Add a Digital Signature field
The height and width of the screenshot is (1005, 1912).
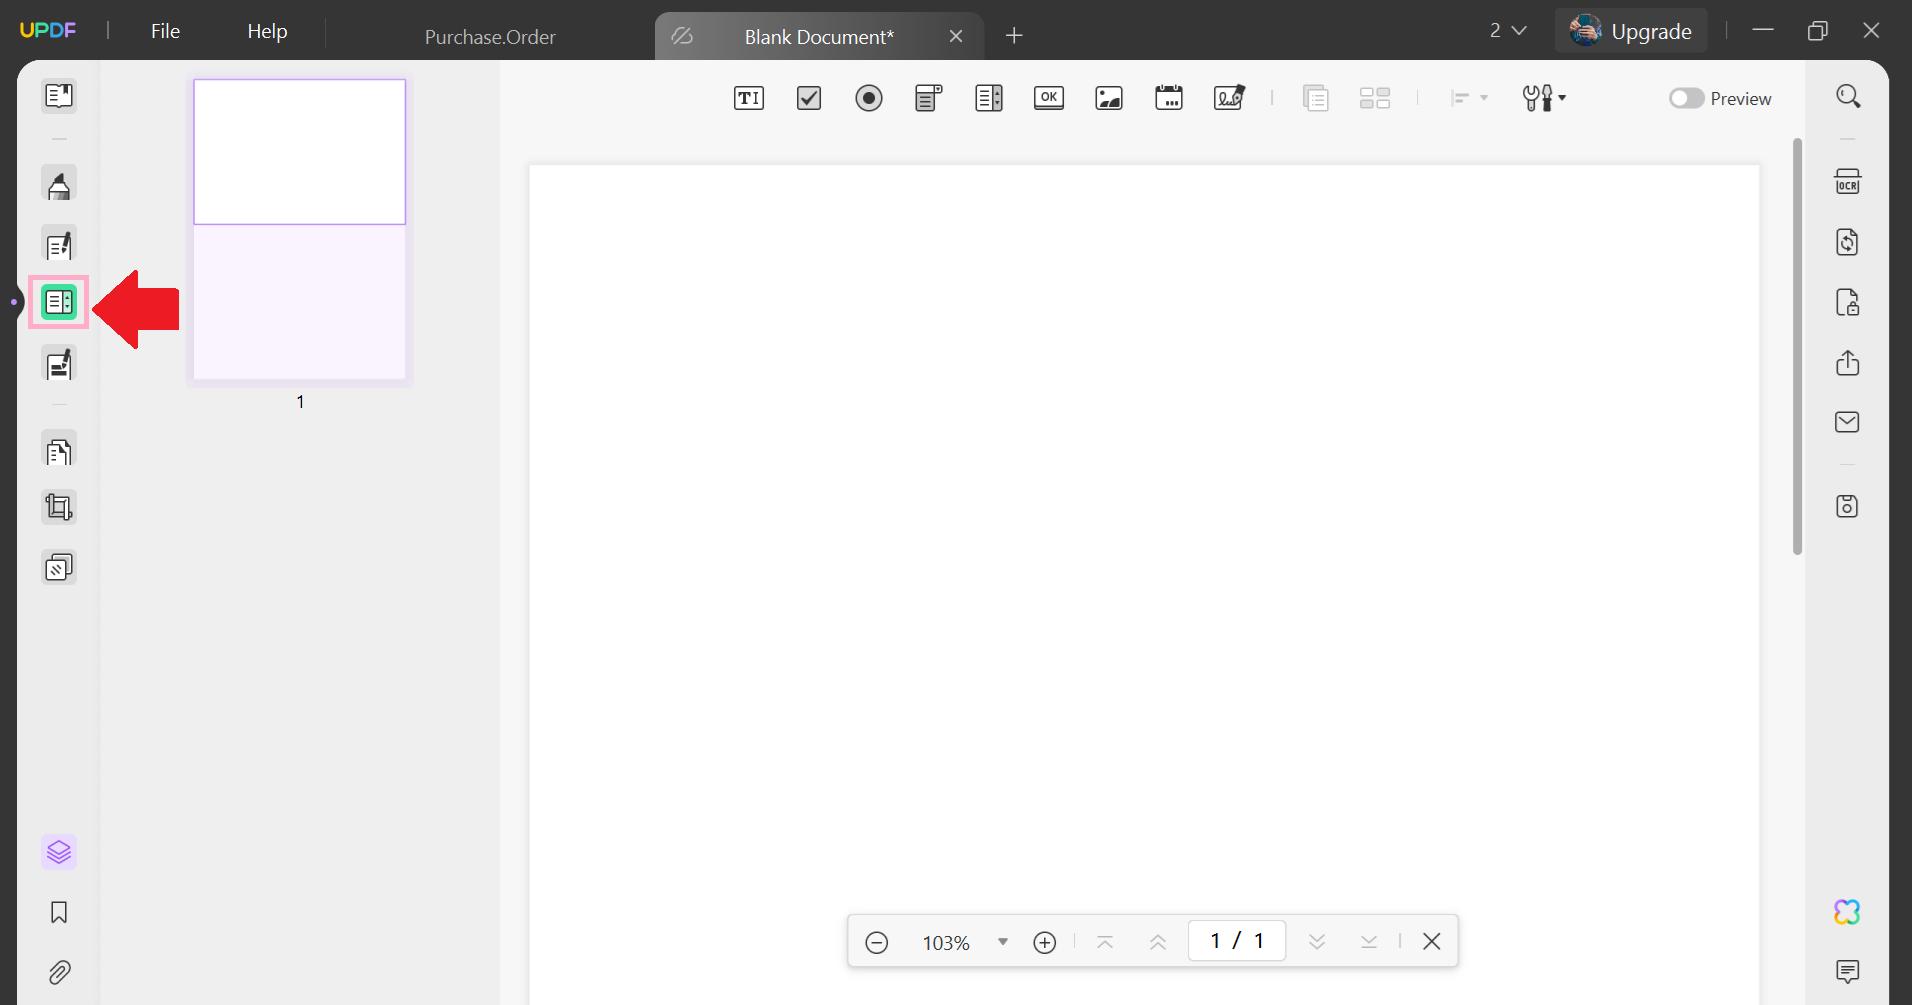pyautogui.click(x=1229, y=98)
